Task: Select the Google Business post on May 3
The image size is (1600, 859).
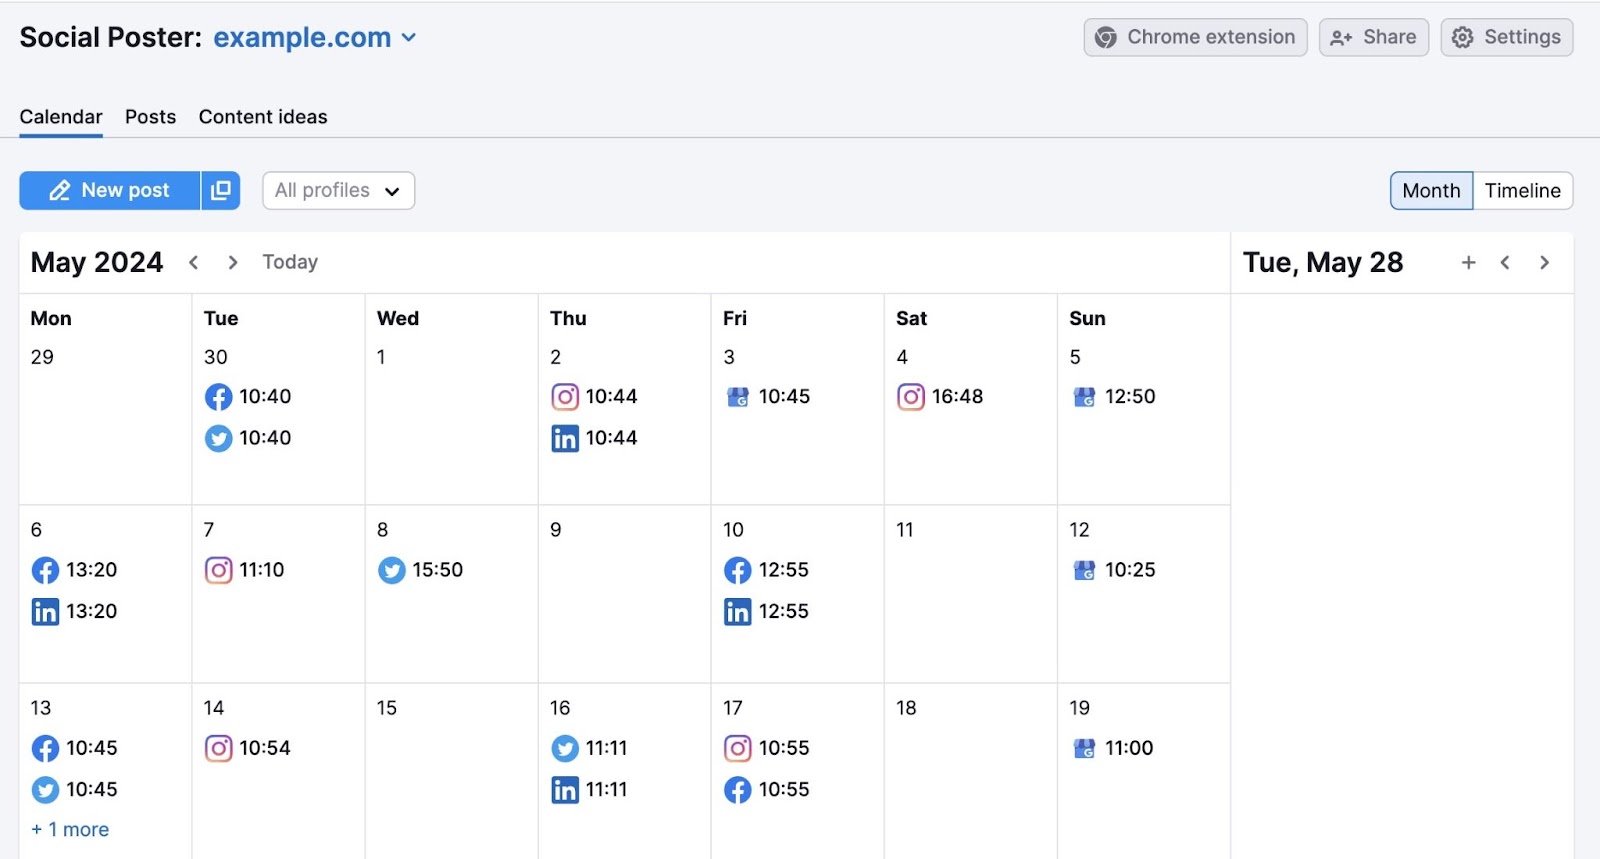Action: point(768,397)
